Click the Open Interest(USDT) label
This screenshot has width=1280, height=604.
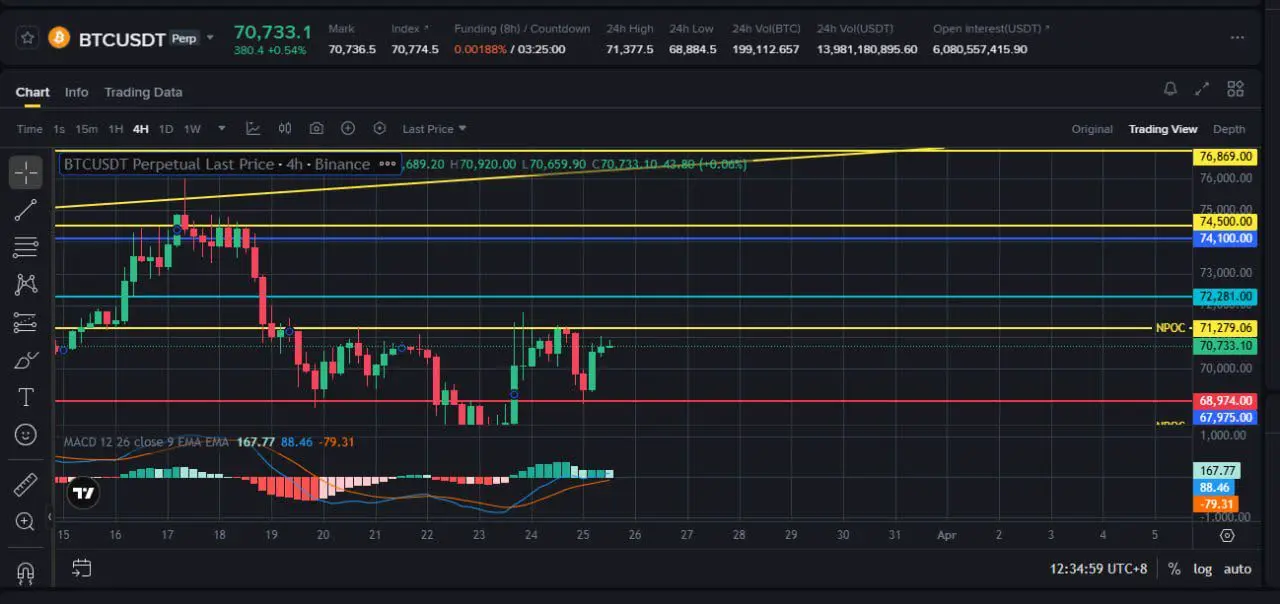click(x=992, y=29)
